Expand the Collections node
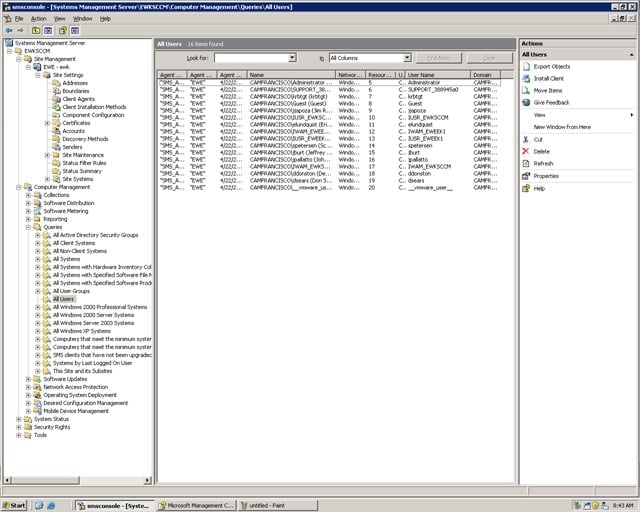Image resolution: width=640 pixels, height=512 pixels. 28,195
